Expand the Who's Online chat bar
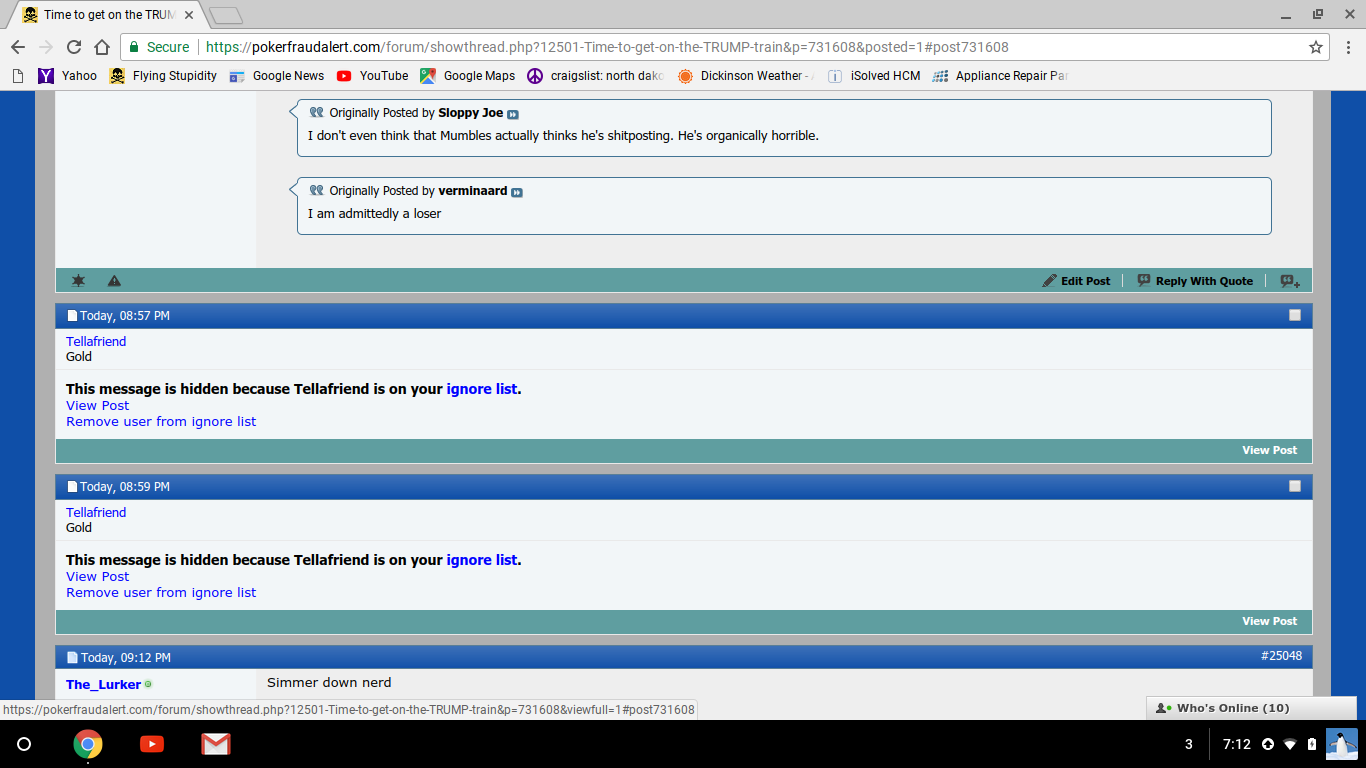1366x768 pixels. pyautogui.click(x=1232, y=708)
